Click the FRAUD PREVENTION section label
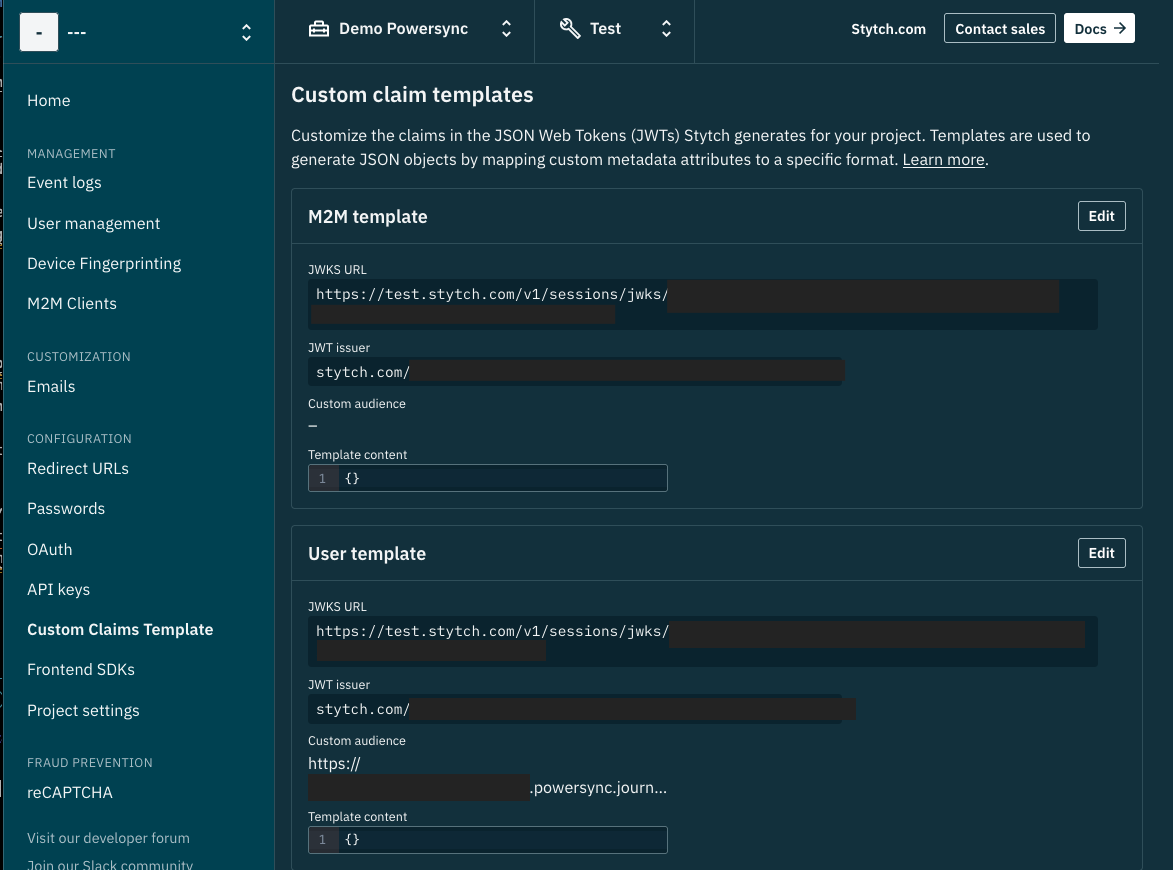This screenshot has height=870, width=1173. pos(90,762)
